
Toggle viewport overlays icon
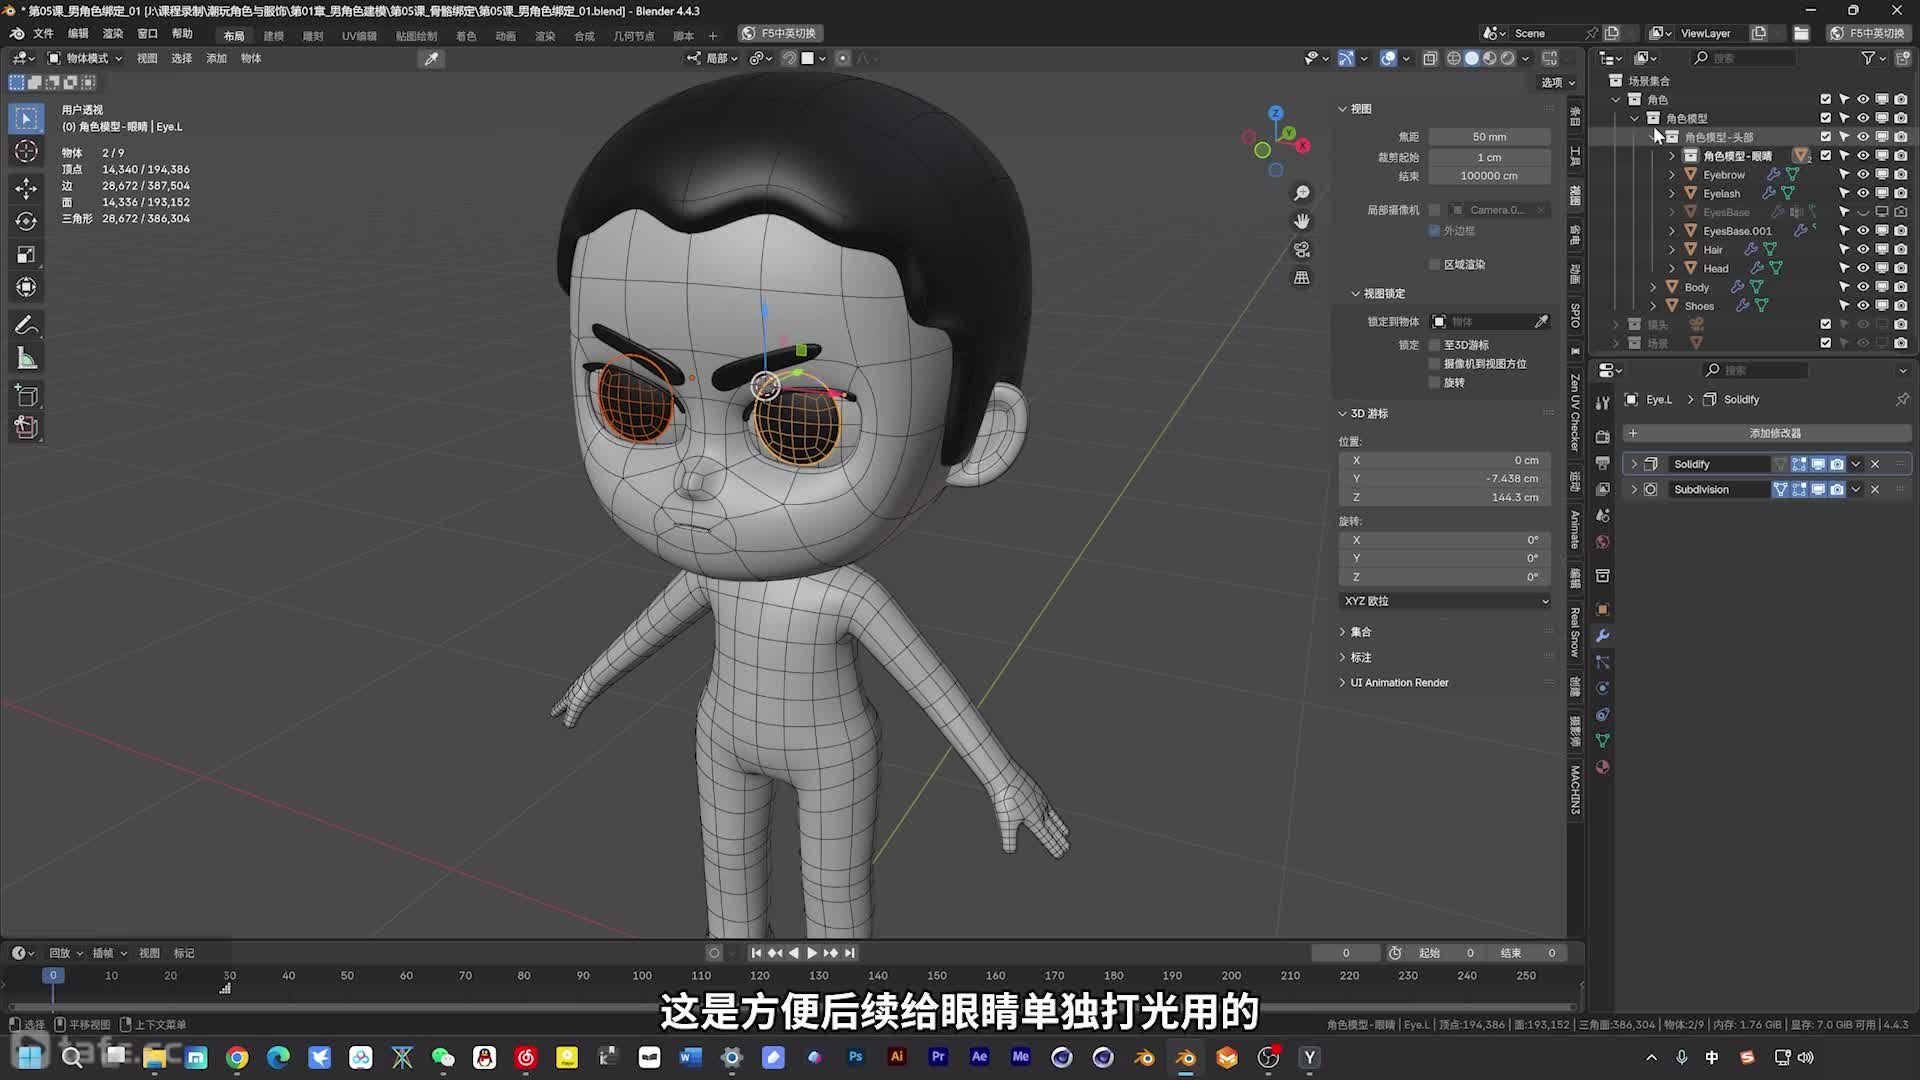[x=1388, y=59]
